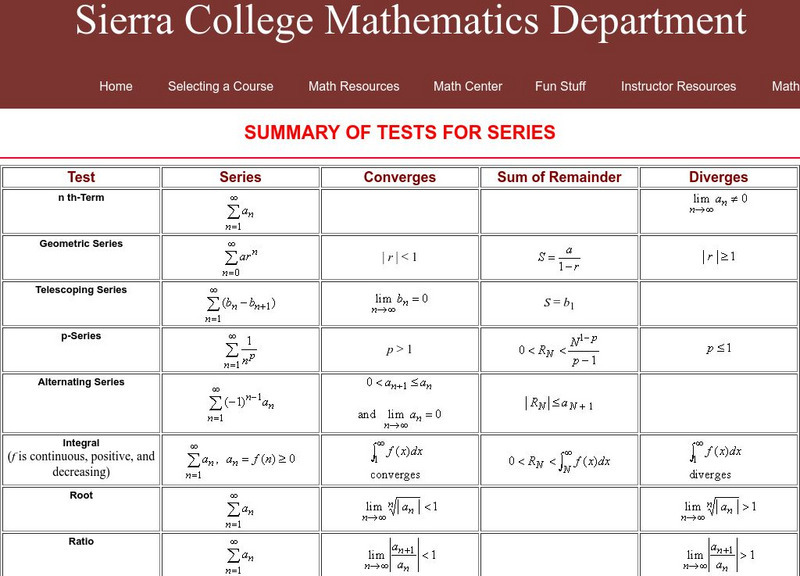The width and height of the screenshot is (800, 576).
Task: Open the Fun Stuff menu
Action: point(560,86)
